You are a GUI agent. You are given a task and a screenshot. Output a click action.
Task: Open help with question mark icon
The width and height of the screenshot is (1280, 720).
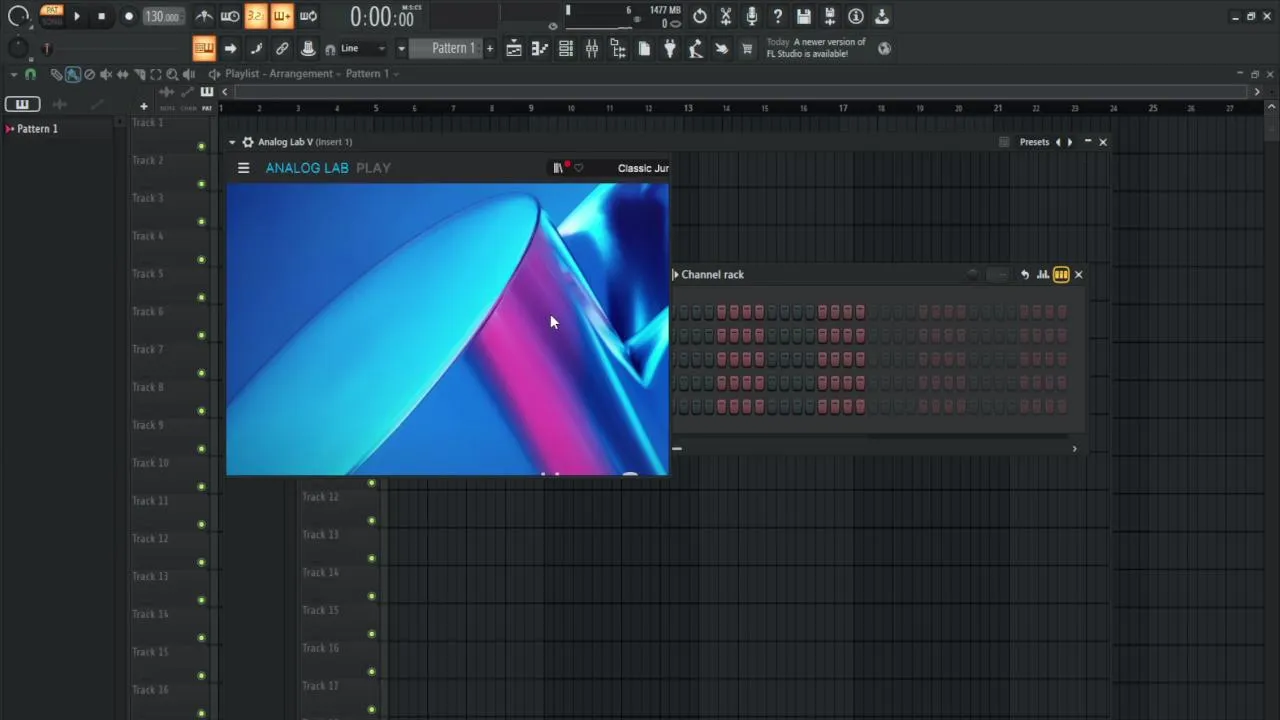tap(777, 16)
